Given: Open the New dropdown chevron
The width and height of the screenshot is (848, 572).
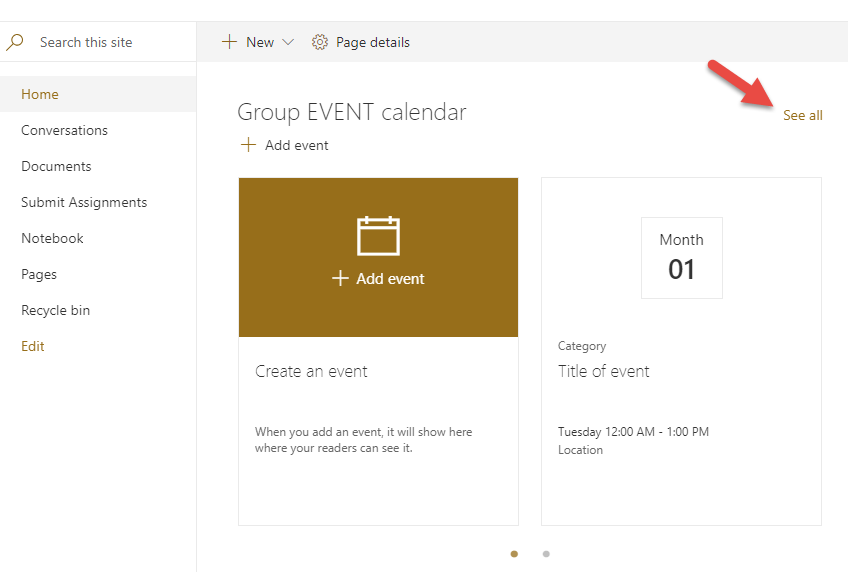Looking at the screenshot, I should point(288,42).
